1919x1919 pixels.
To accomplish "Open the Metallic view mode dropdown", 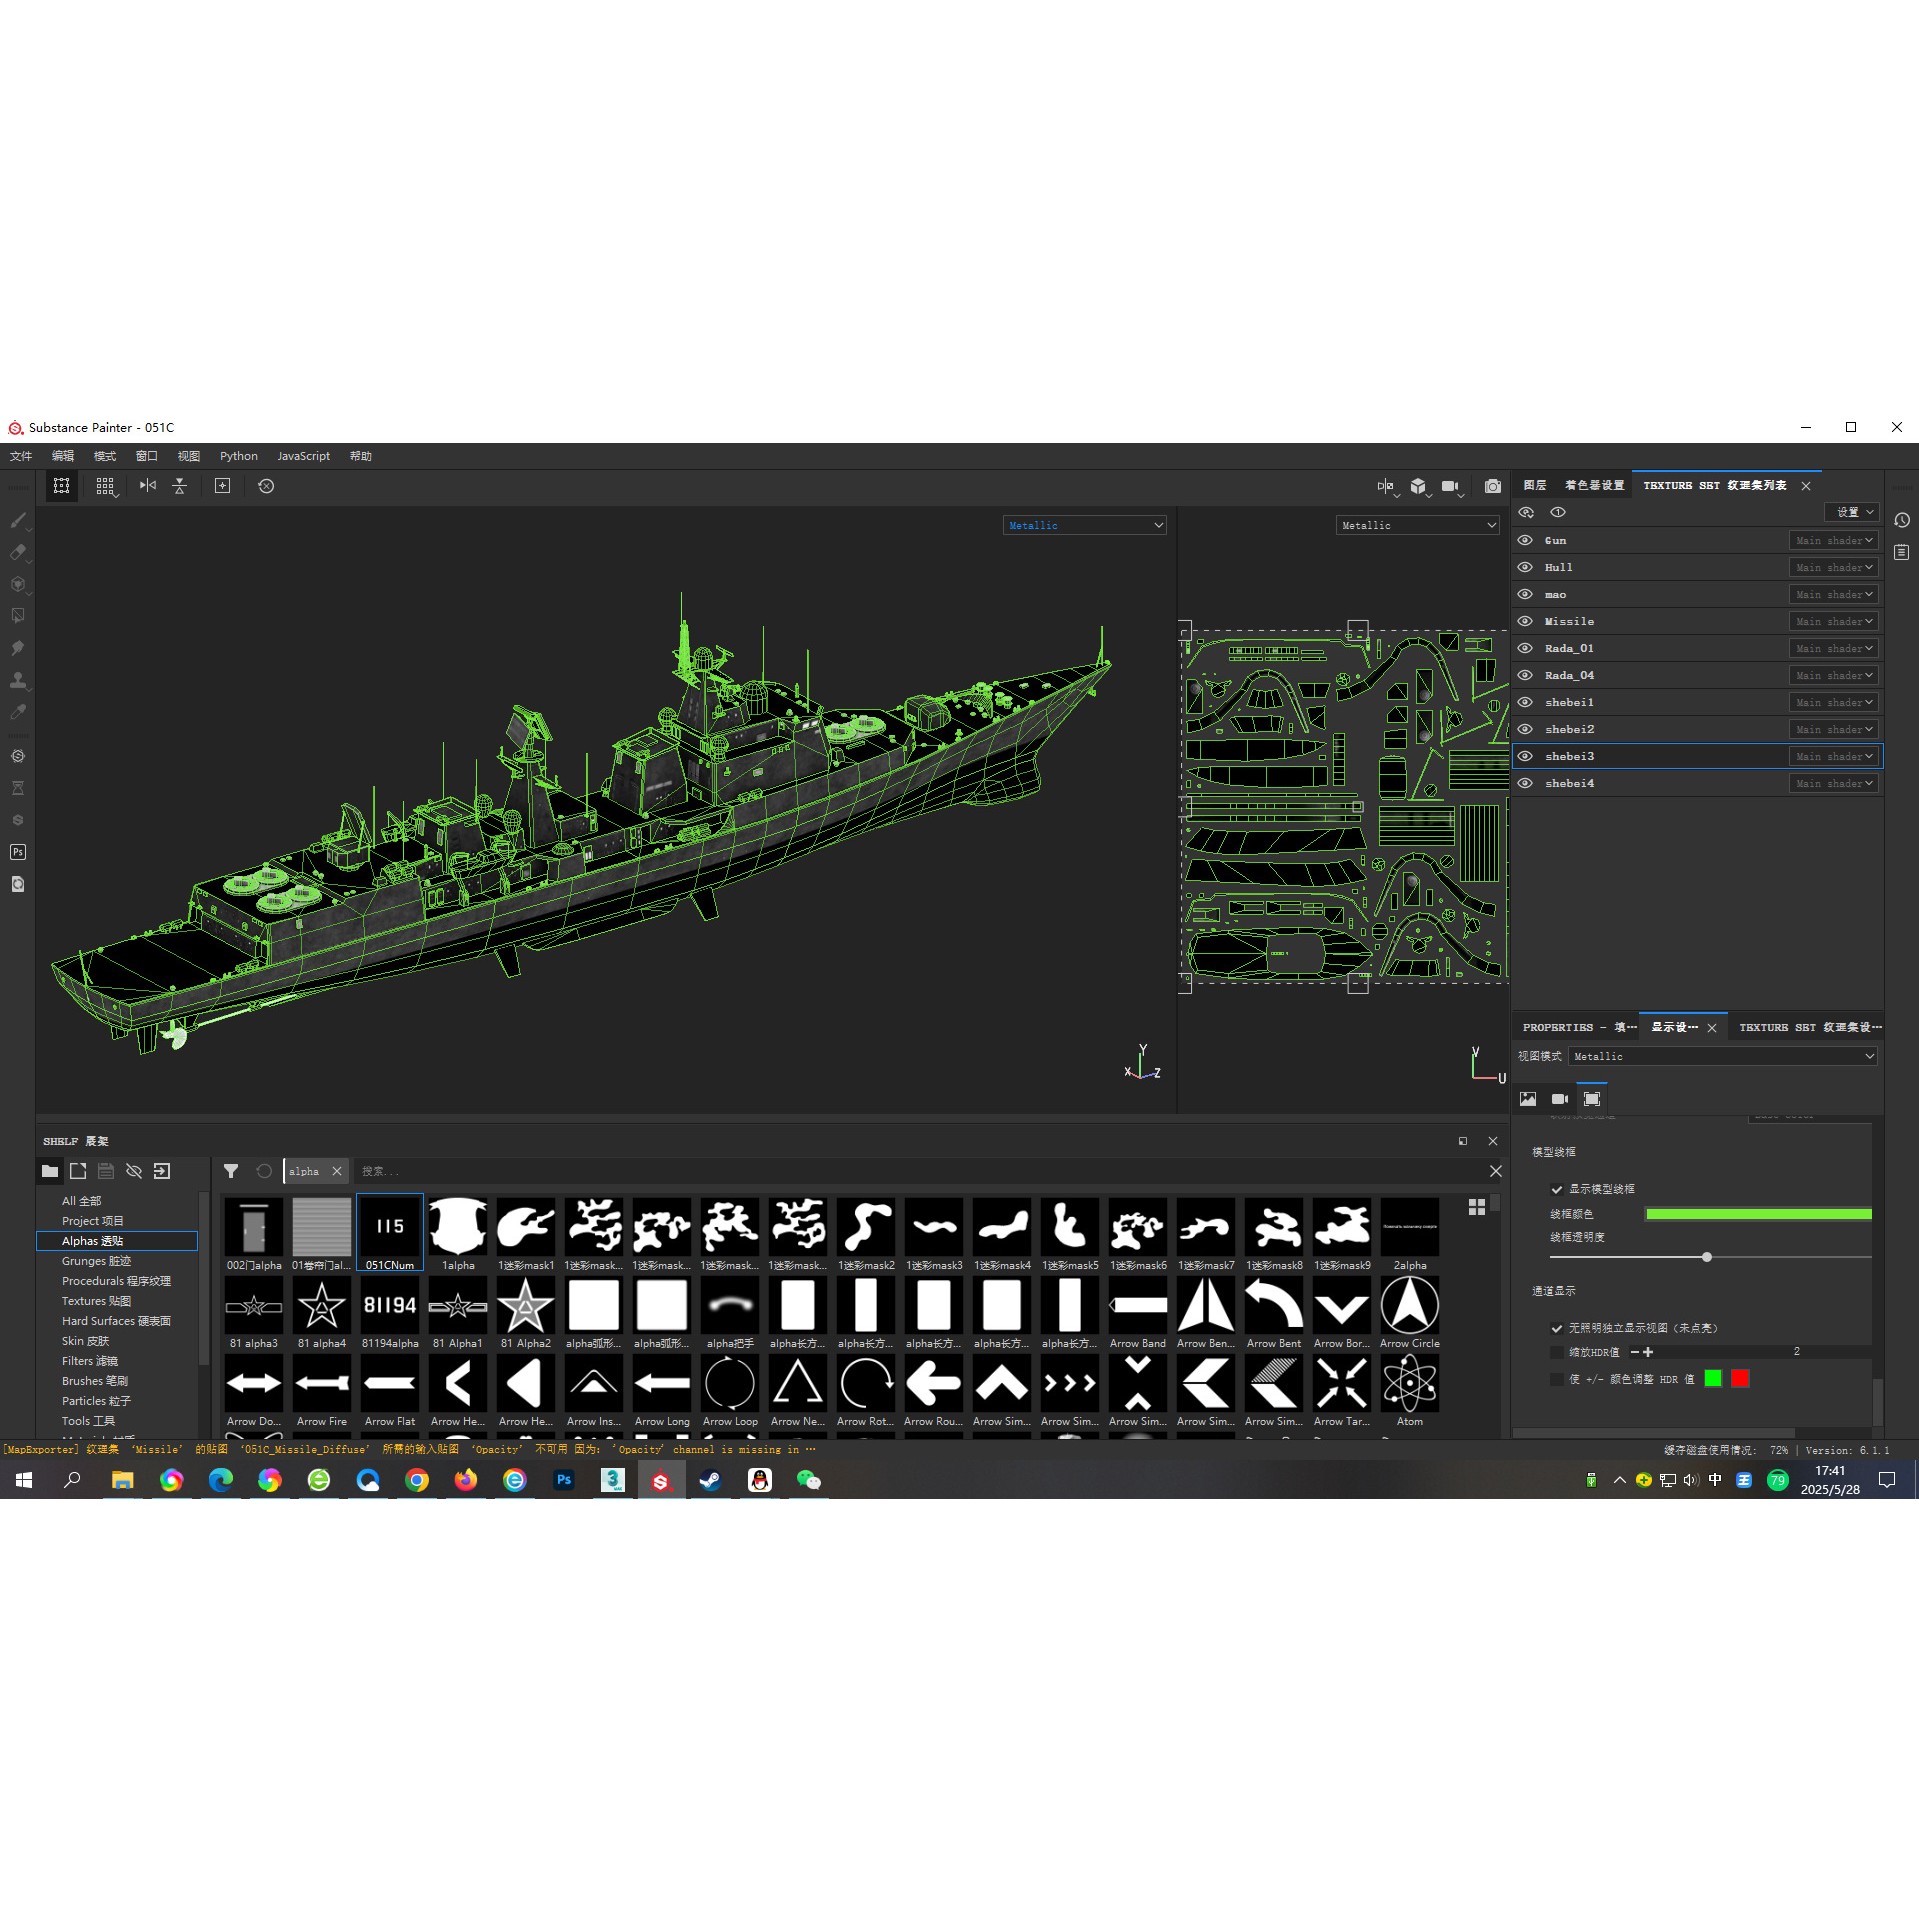I will (1722, 1056).
